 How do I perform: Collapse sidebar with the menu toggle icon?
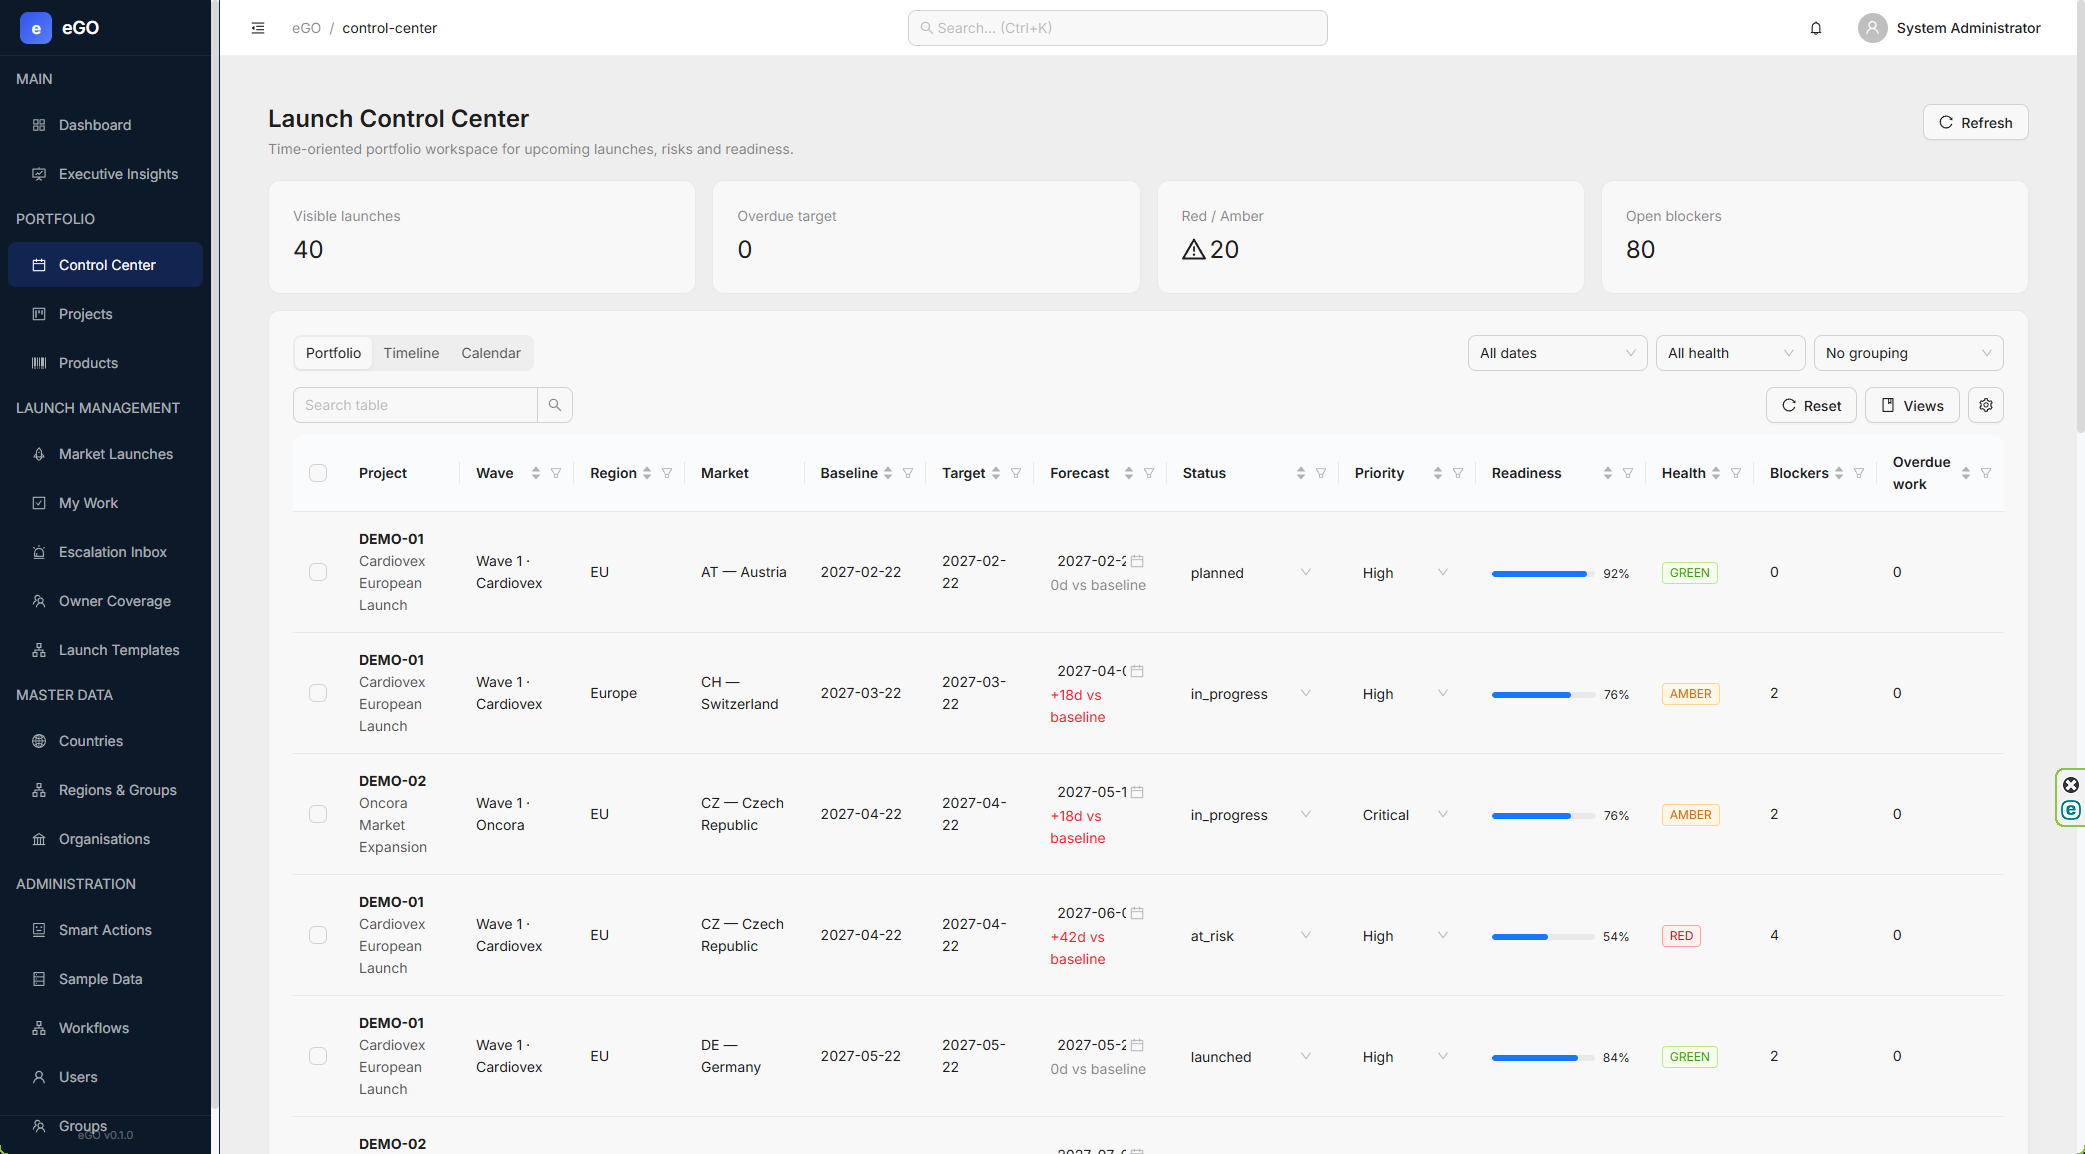point(258,28)
